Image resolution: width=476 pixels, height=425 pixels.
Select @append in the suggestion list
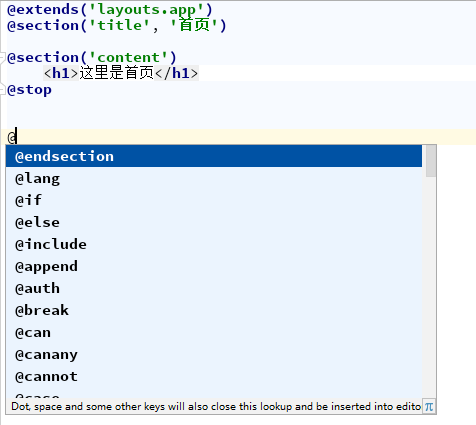coord(214,266)
